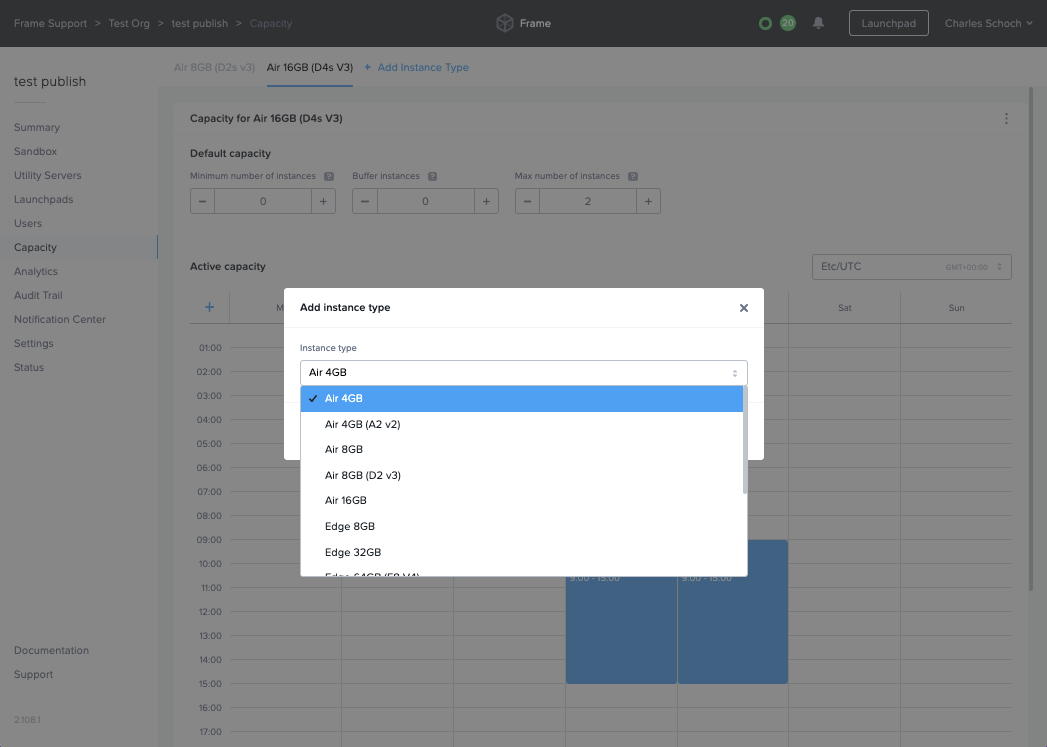Decrease Buffer instances with the minus stepper
The image size is (1047, 747).
[x=364, y=200]
